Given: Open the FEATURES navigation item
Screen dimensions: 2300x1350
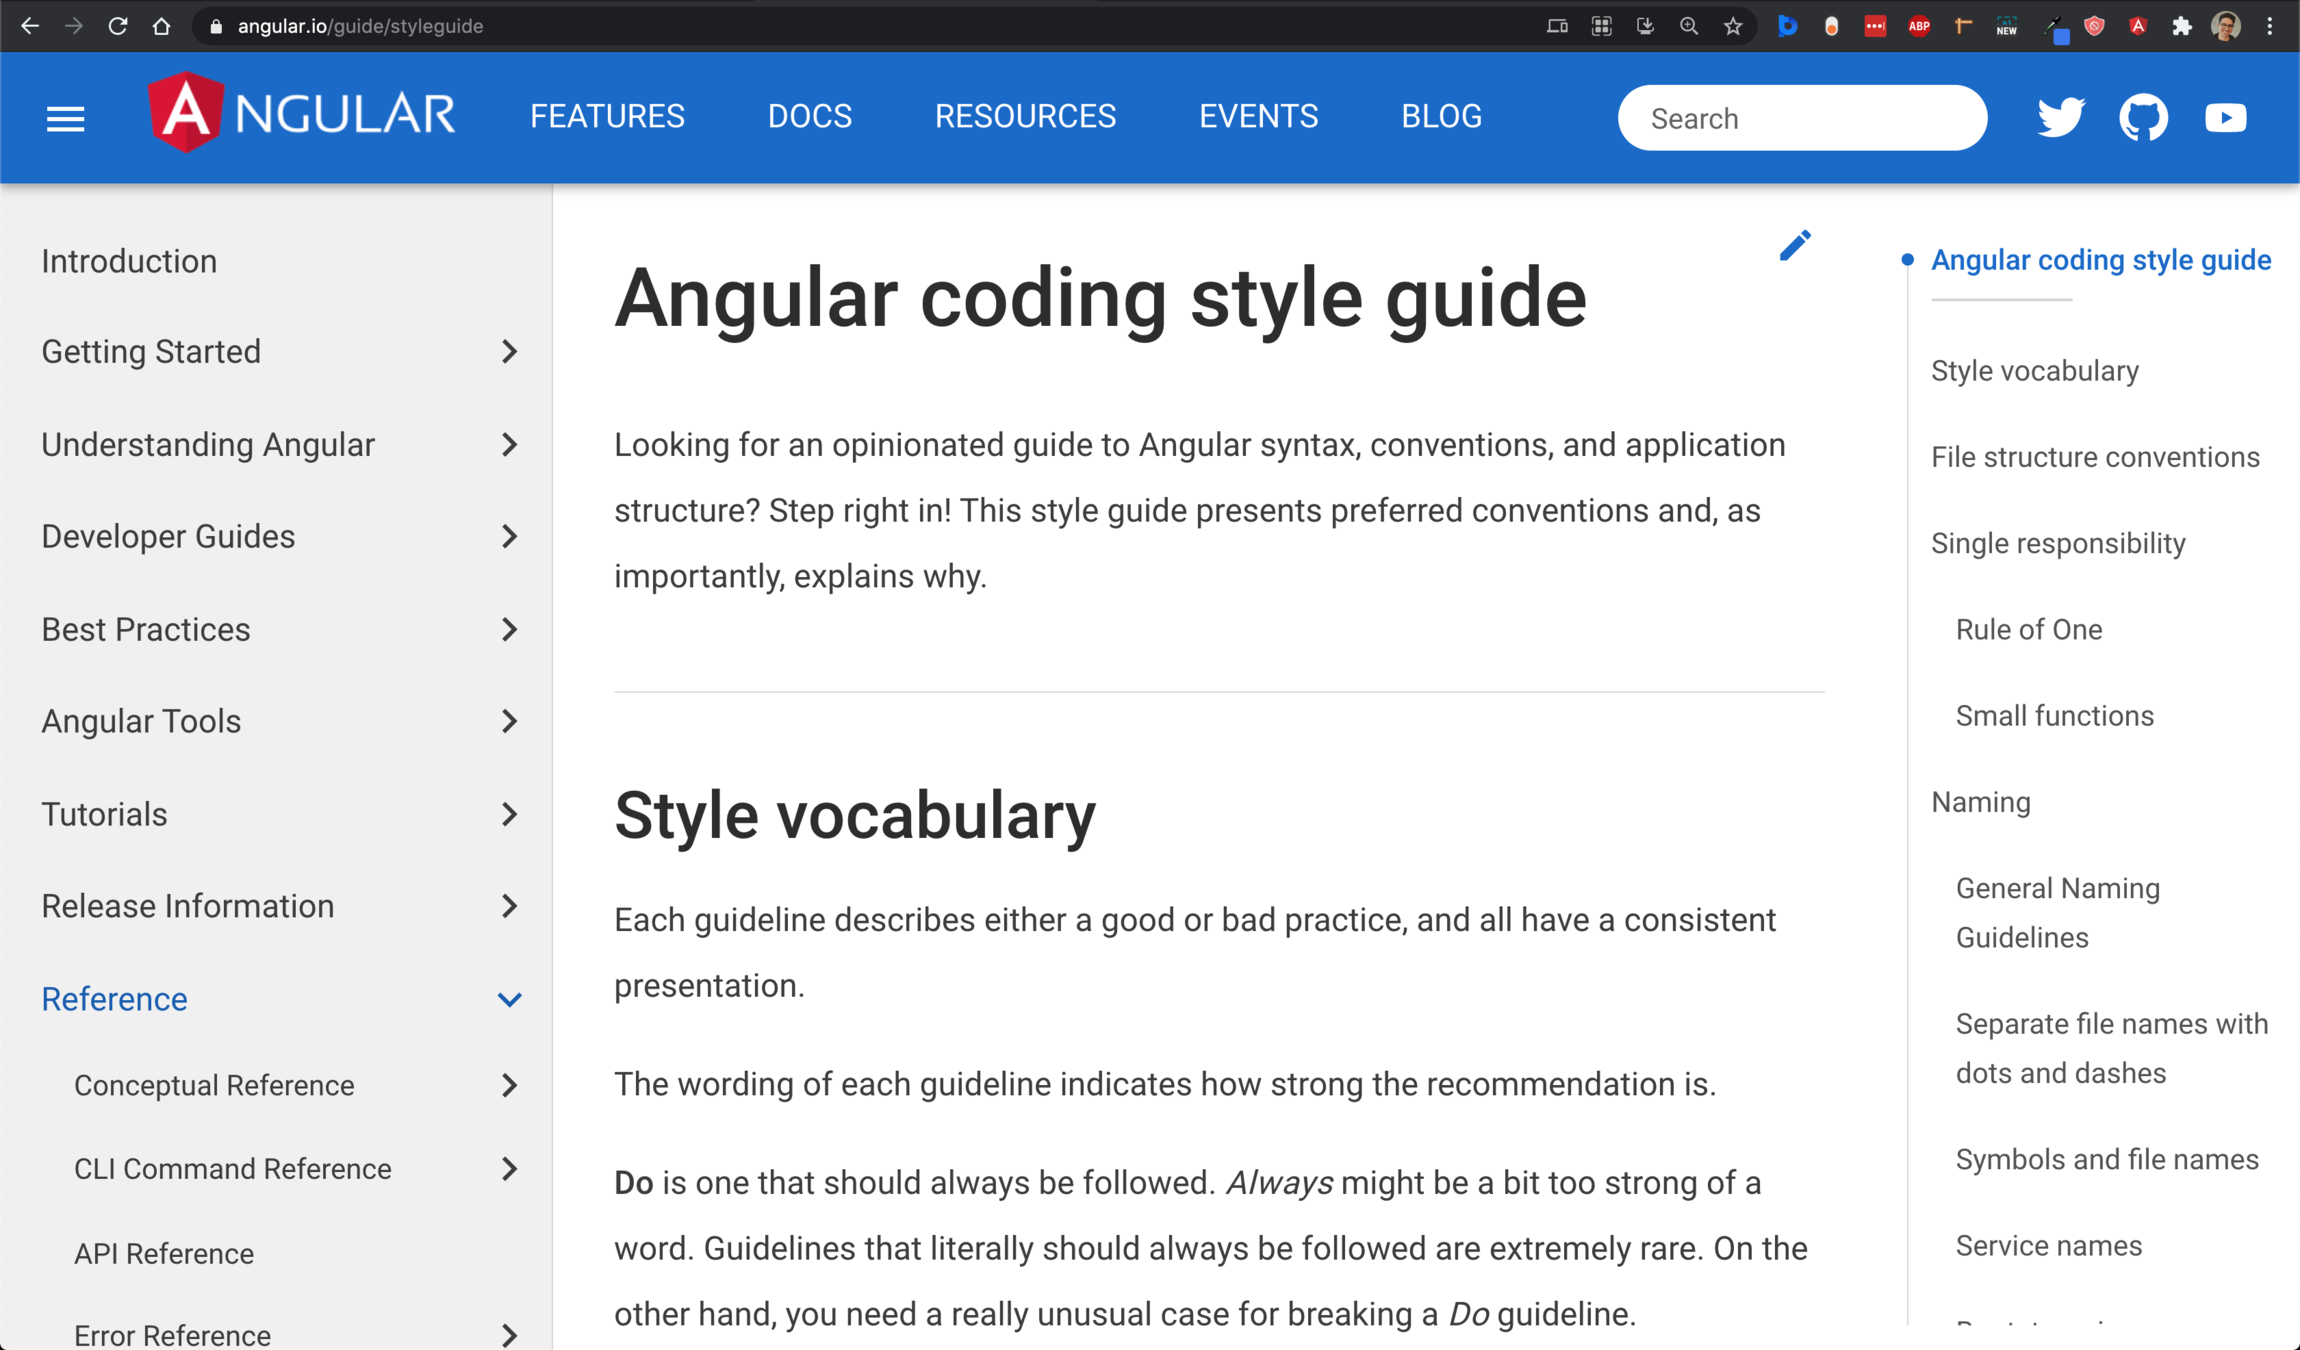Looking at the screenshot, I should (x=607, y=117).
